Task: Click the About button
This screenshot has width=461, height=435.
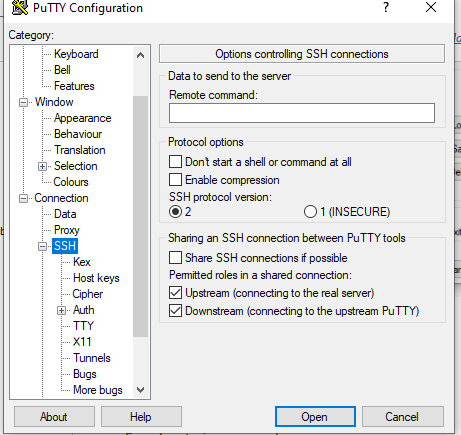Action: point(54,417)
